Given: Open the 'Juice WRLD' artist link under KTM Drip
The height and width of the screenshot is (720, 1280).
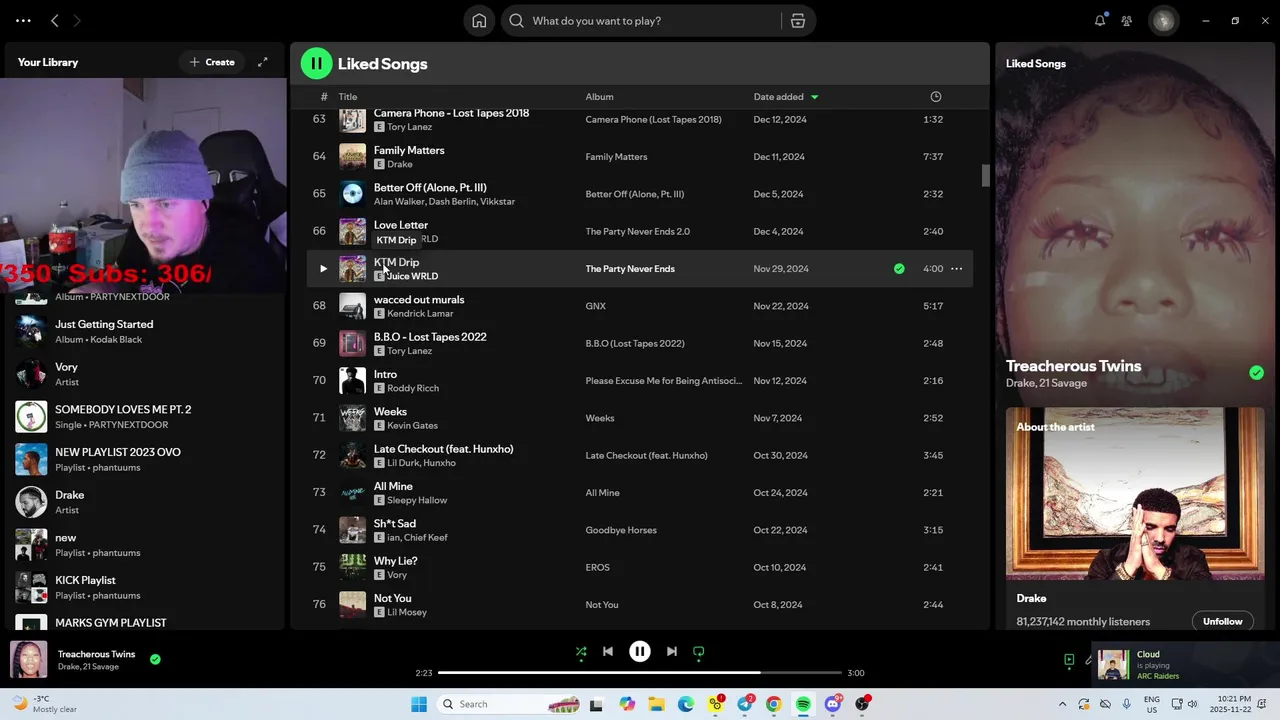Looking at the screenshot, I should pos(412,276).
